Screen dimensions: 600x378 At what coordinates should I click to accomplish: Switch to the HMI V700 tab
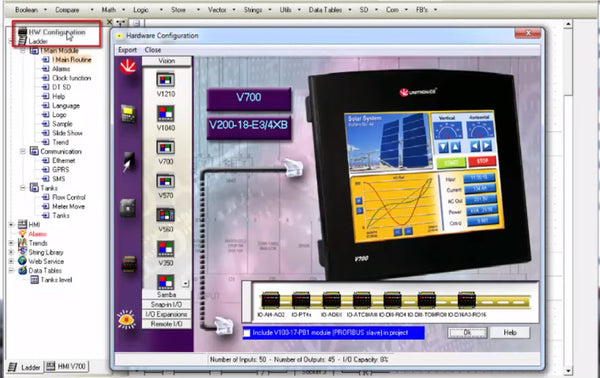[x=66, y=367]
